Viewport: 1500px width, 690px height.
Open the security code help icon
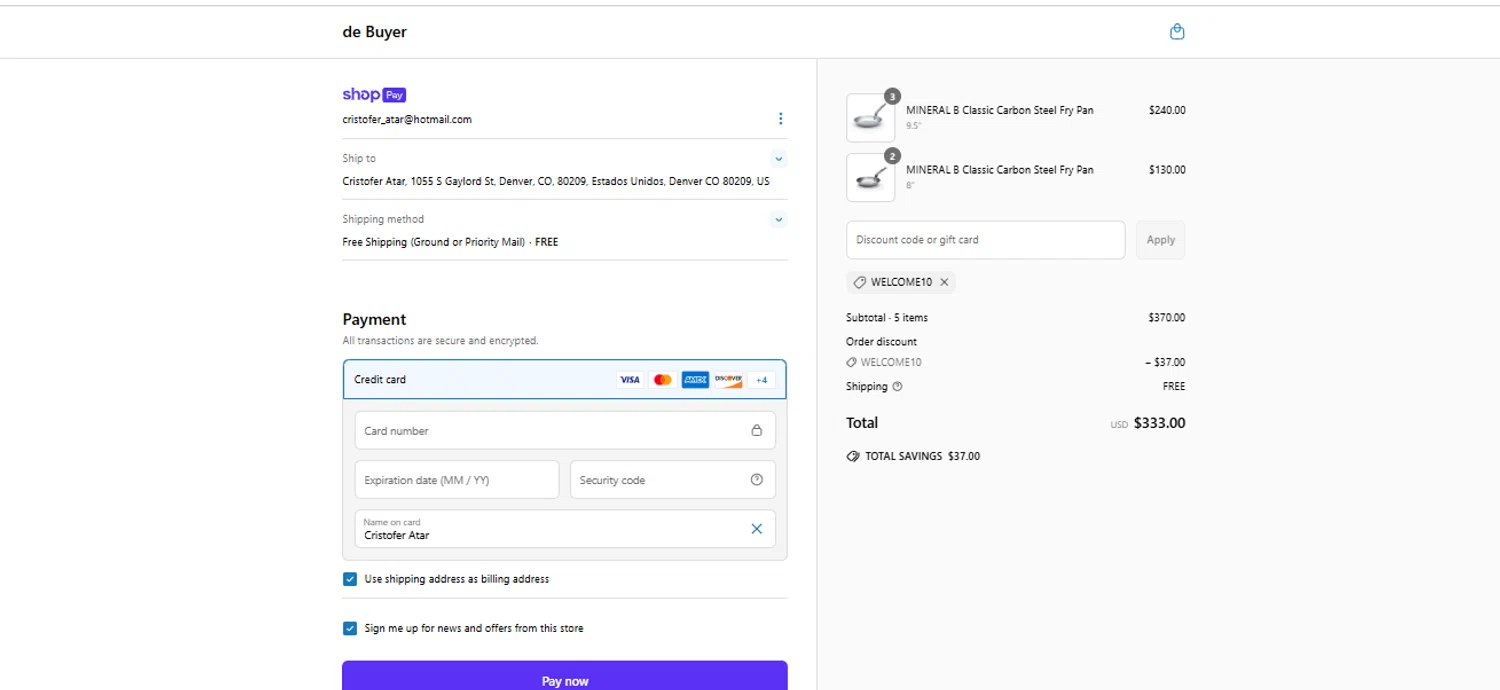756,480
